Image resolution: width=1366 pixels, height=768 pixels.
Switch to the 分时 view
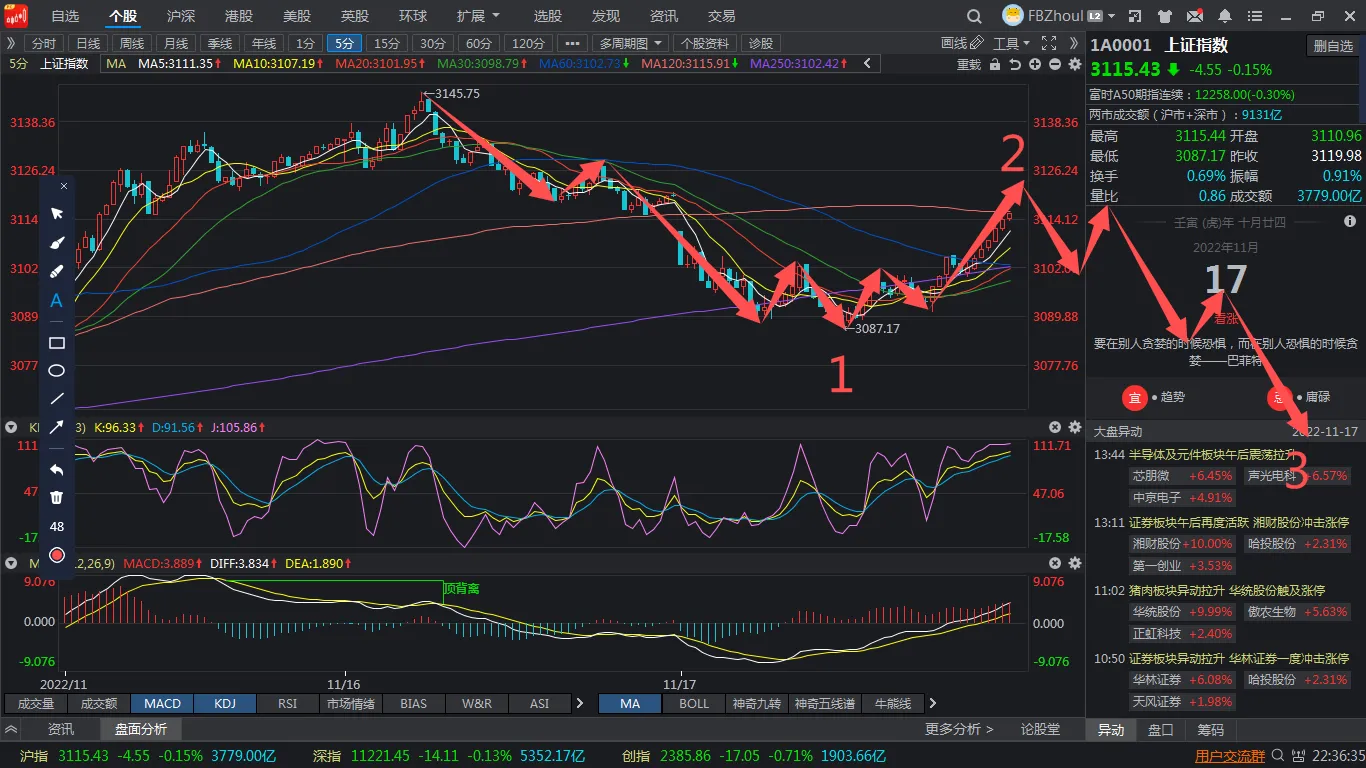(x=44, y=43)
